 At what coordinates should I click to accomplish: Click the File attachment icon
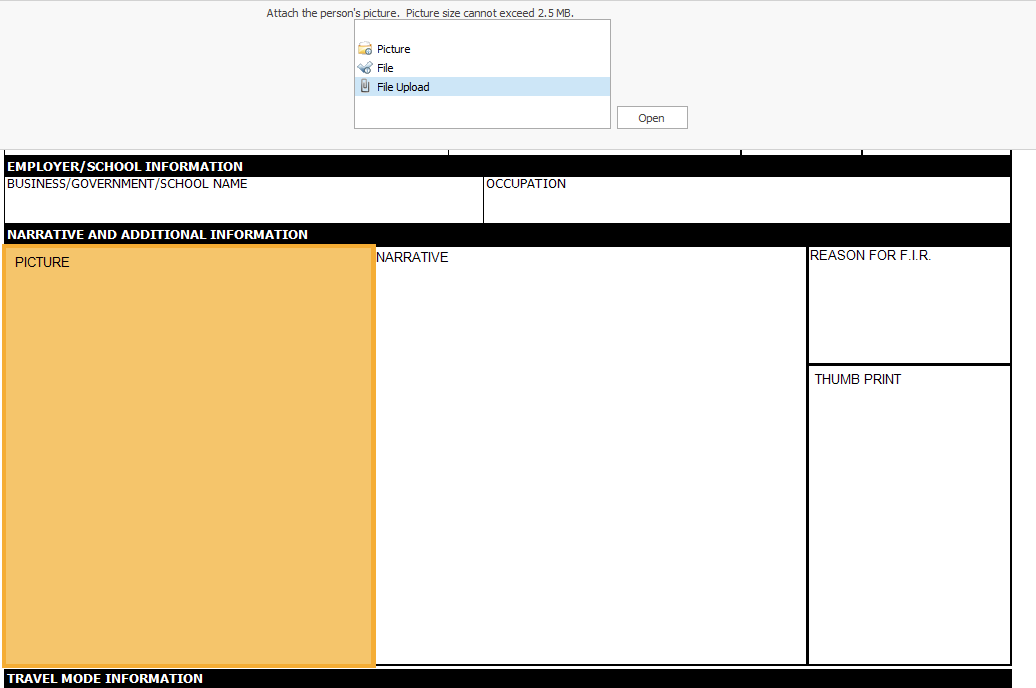pyautogui.click(x=365, y=68)
